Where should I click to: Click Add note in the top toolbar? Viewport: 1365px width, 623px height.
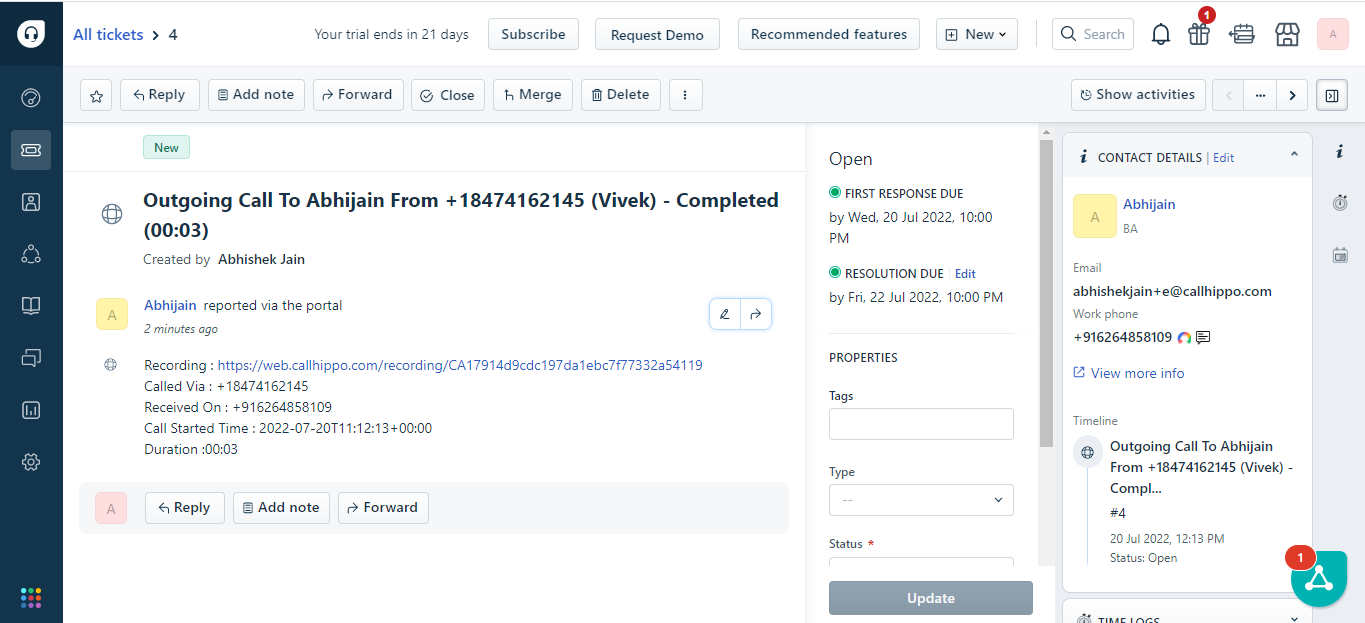(x=256, y=95)
